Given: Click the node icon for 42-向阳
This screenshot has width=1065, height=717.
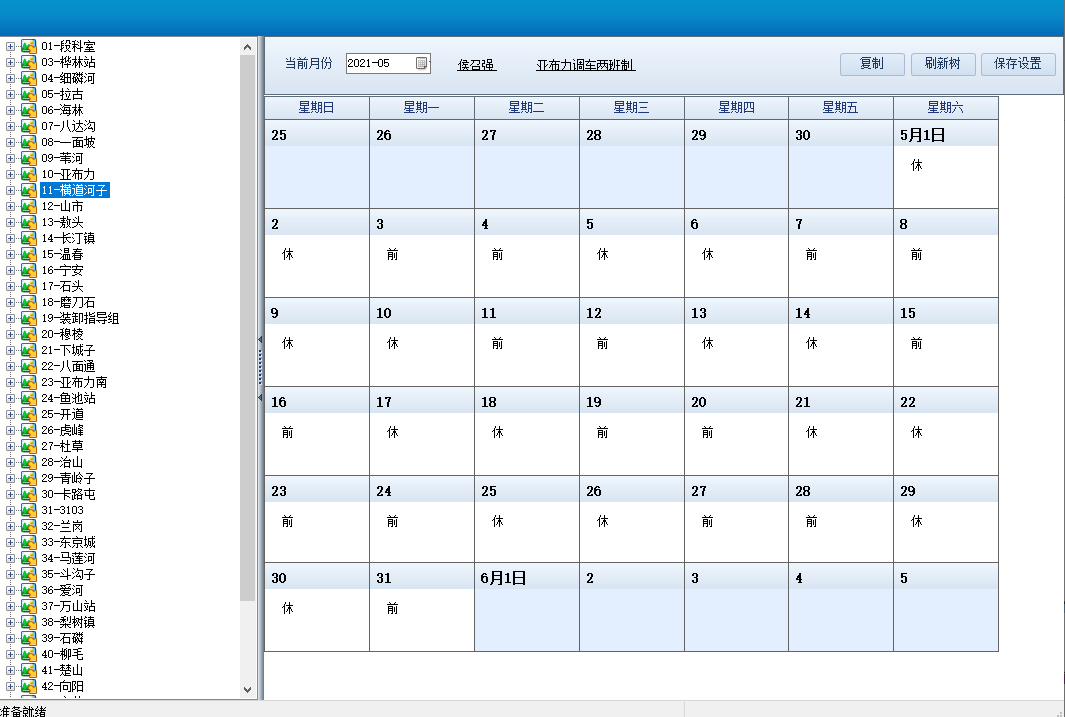Looking at the screenshot, I should 29,686.
